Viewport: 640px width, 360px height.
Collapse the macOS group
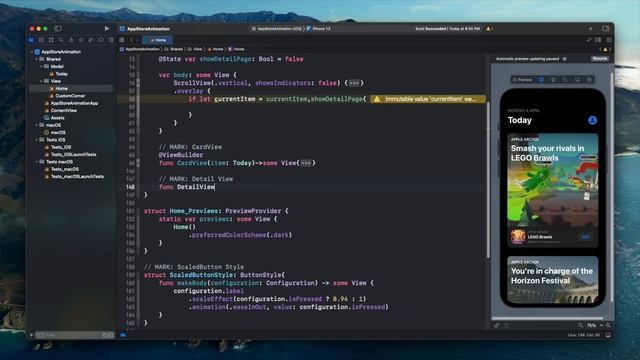(37, 125)
